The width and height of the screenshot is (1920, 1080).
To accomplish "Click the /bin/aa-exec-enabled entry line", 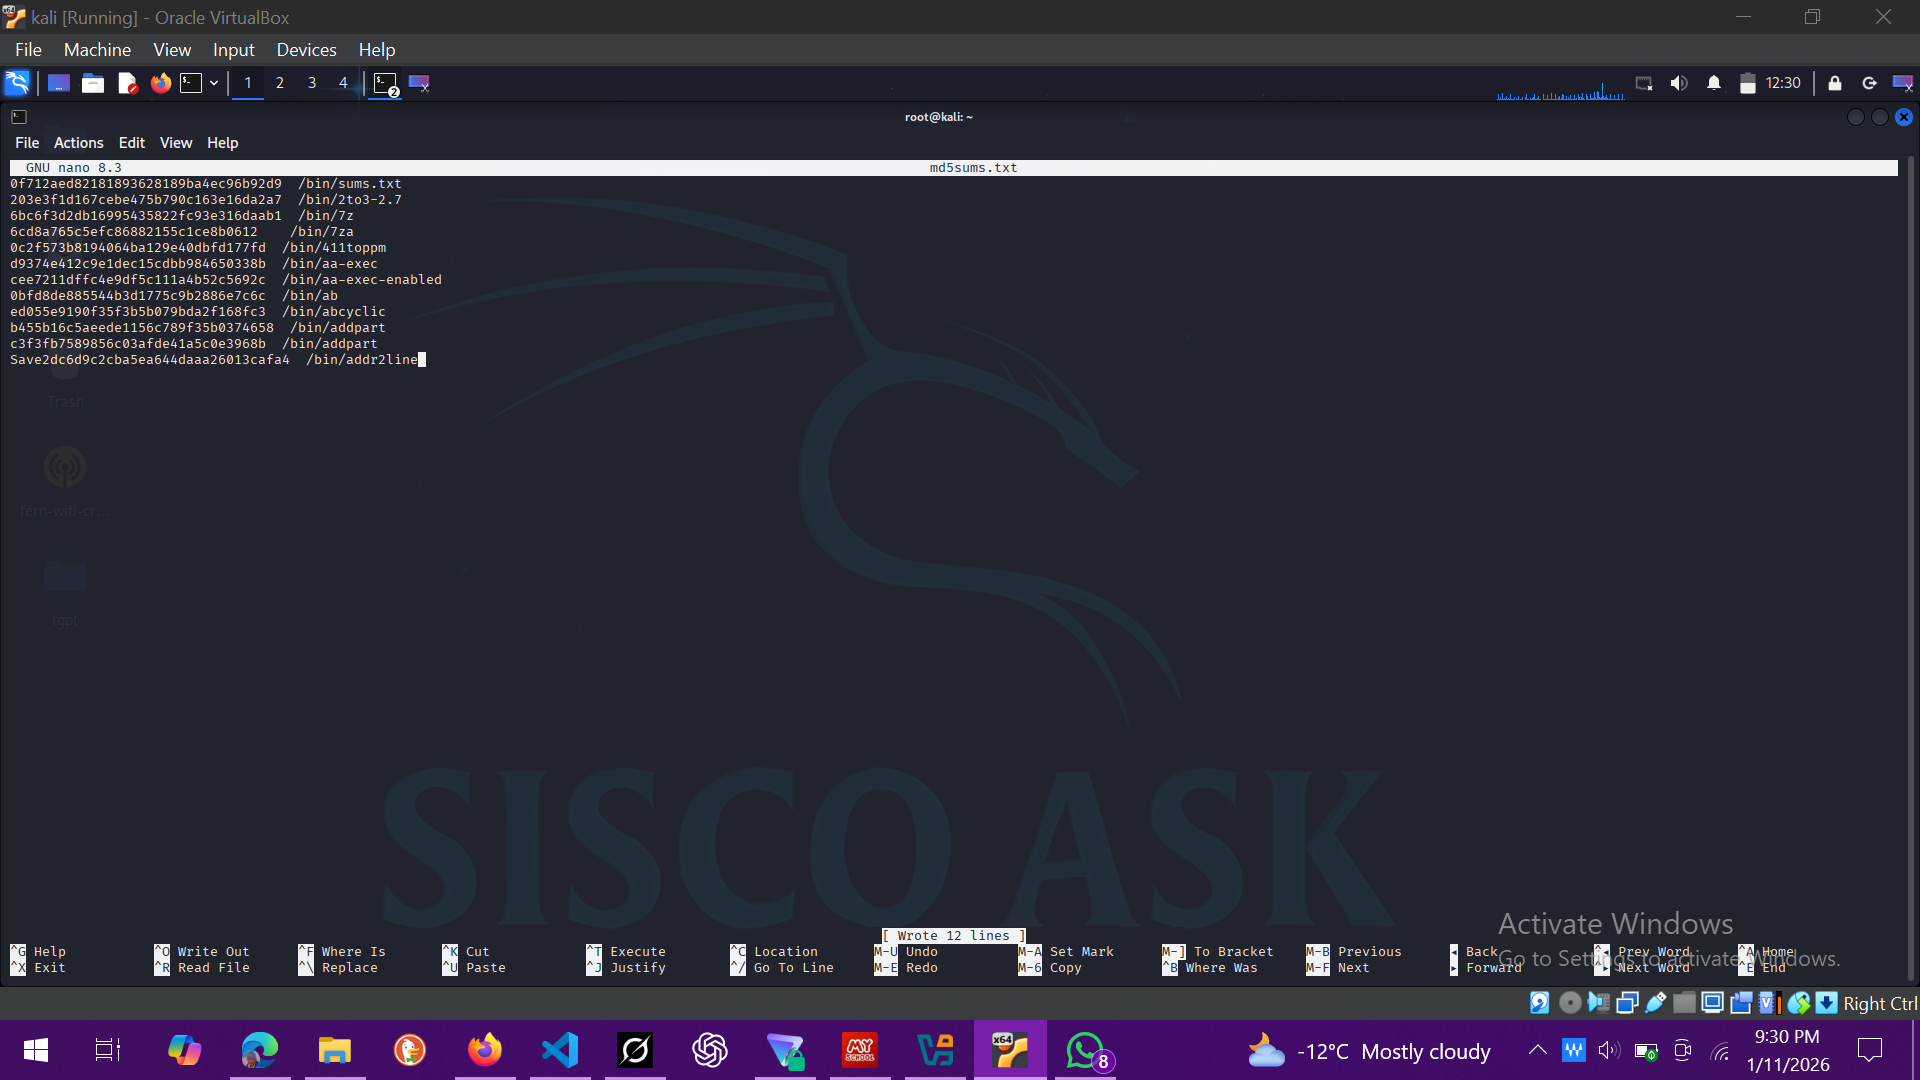I will [x=226, y=280].
